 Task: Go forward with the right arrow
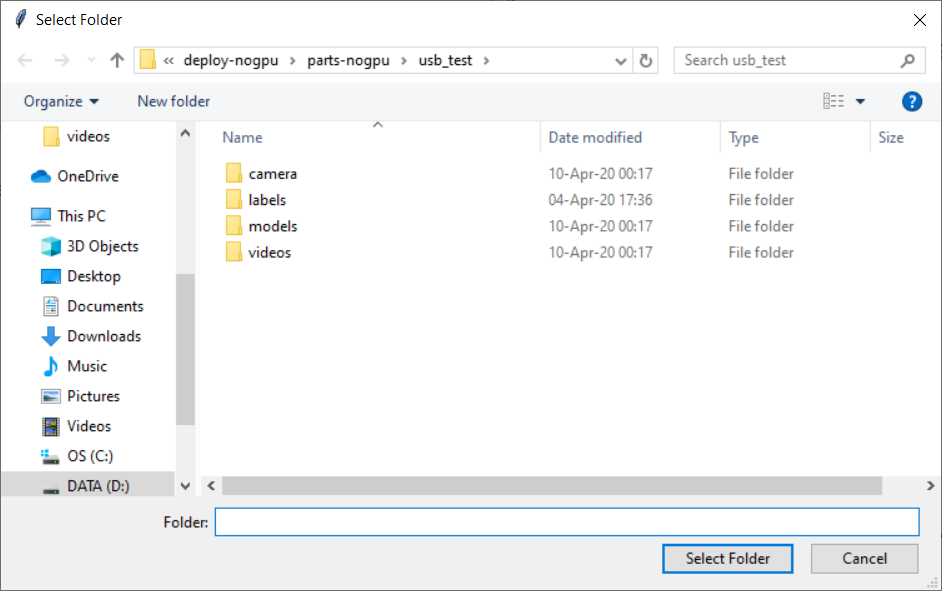point(61,60)
